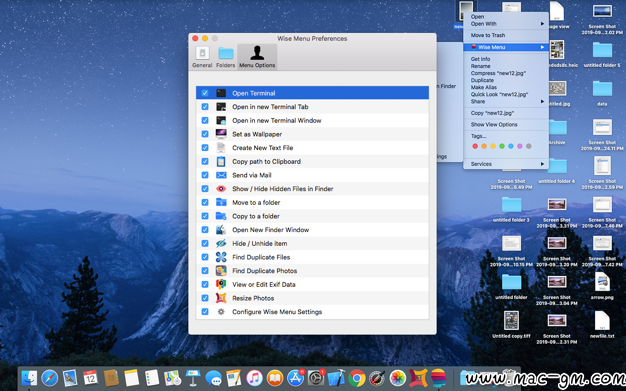Click the gear icon beside Configure Wise Menu Settings
This screenshot has width=626, height=391.
click(221, 312)
